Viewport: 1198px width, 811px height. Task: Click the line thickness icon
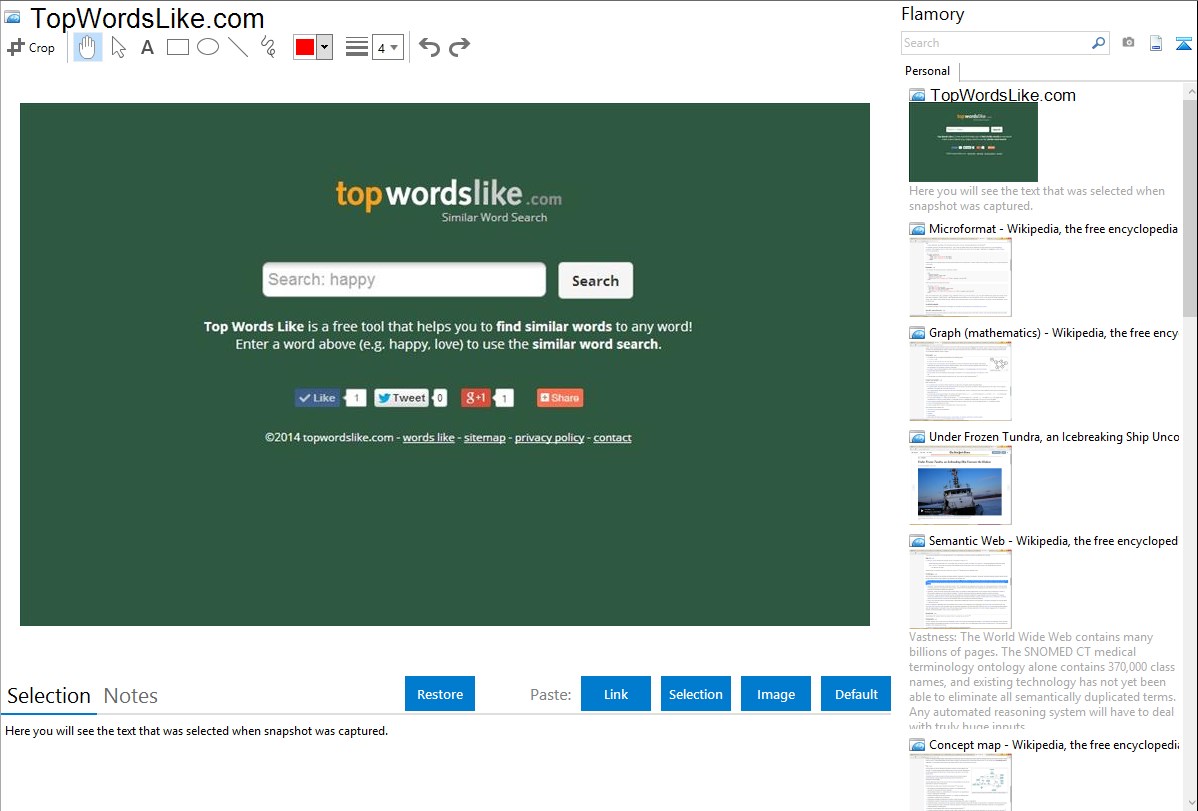(x=357, y=47)
